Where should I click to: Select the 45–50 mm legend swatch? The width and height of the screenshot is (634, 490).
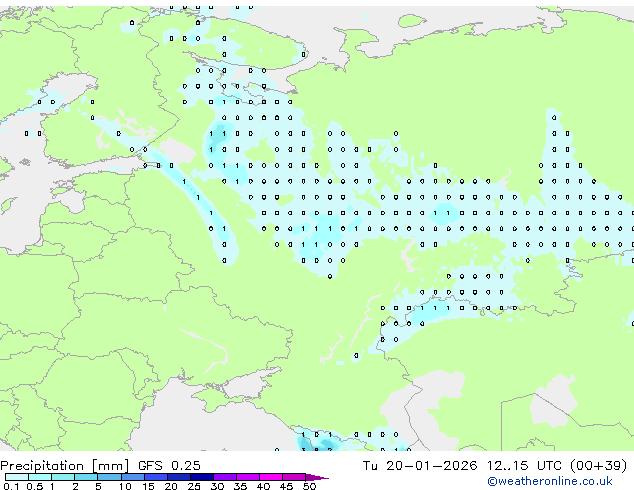[294, 477]
